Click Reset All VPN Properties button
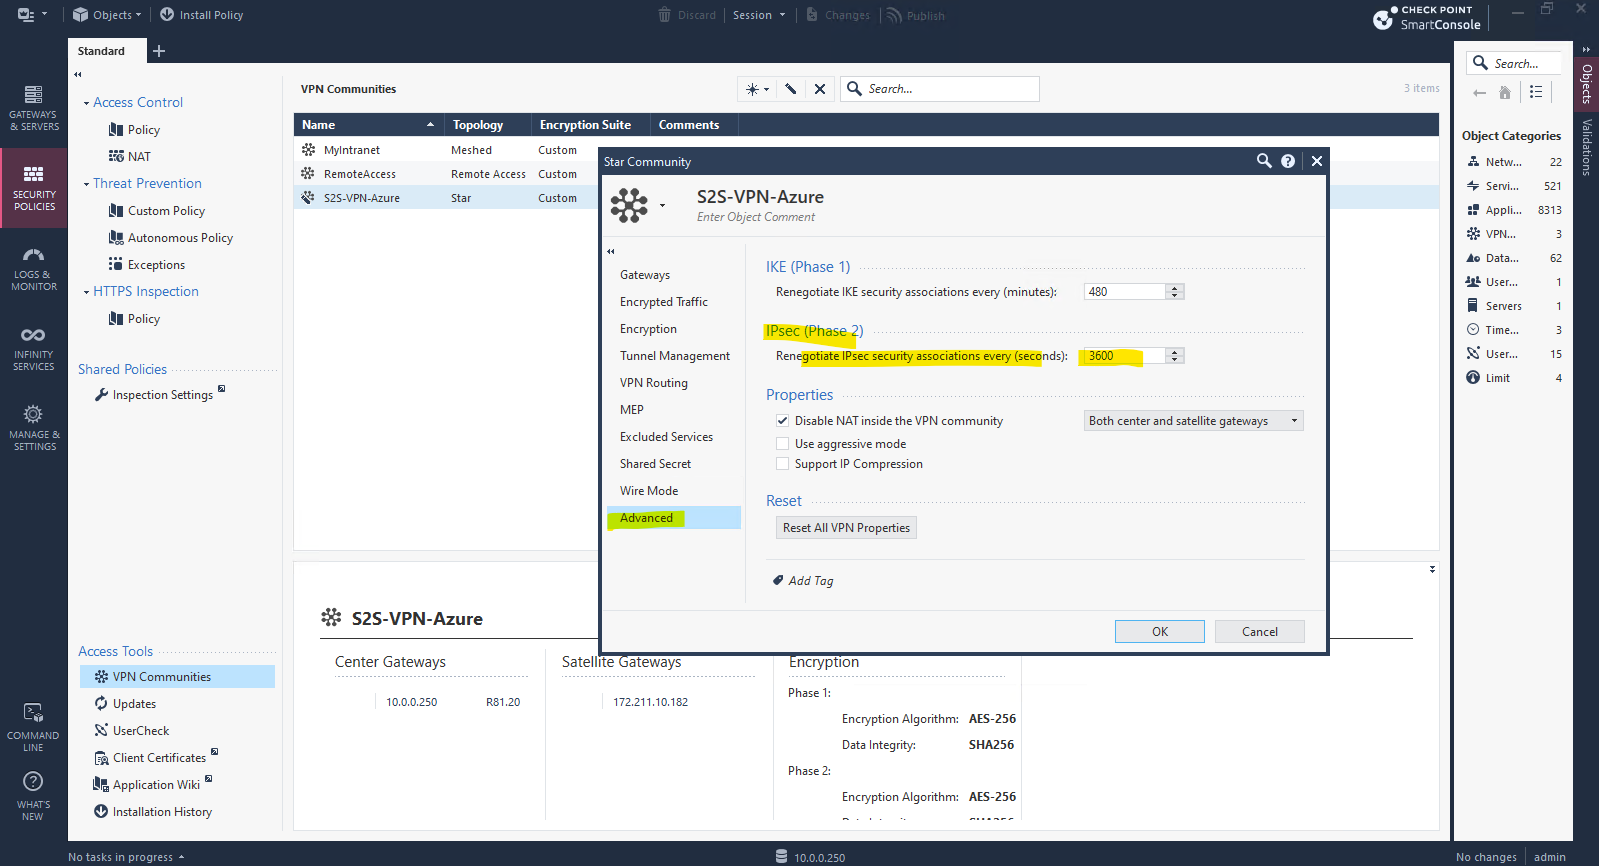Screen dimensions: 1599x866 point(846,528)
